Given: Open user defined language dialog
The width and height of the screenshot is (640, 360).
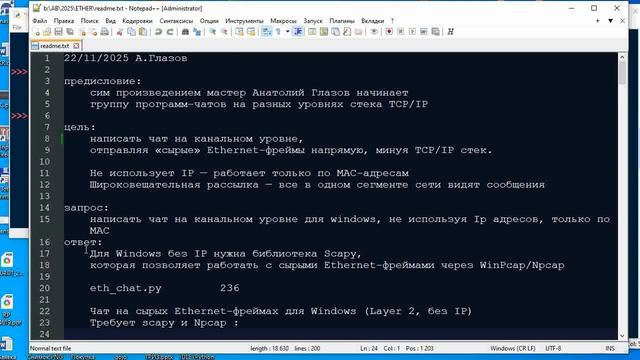Looking at the screenshot, I should 312,32.
